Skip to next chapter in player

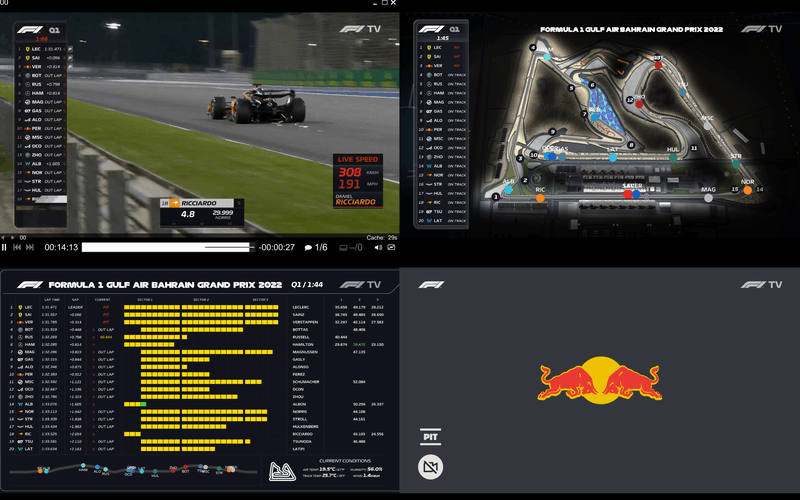tap(30, 247)
